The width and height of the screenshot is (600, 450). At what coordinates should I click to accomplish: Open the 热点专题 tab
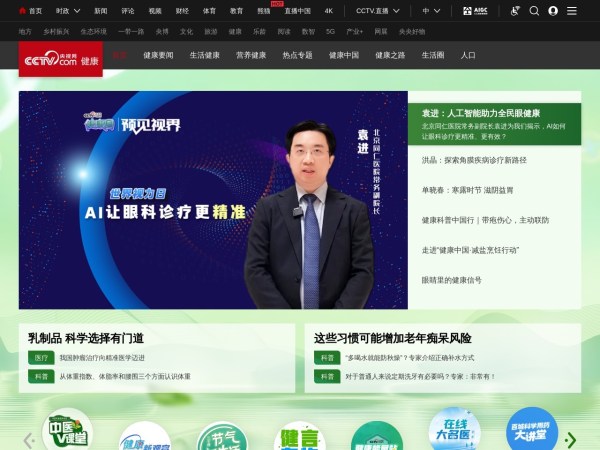tap(297, 55)
